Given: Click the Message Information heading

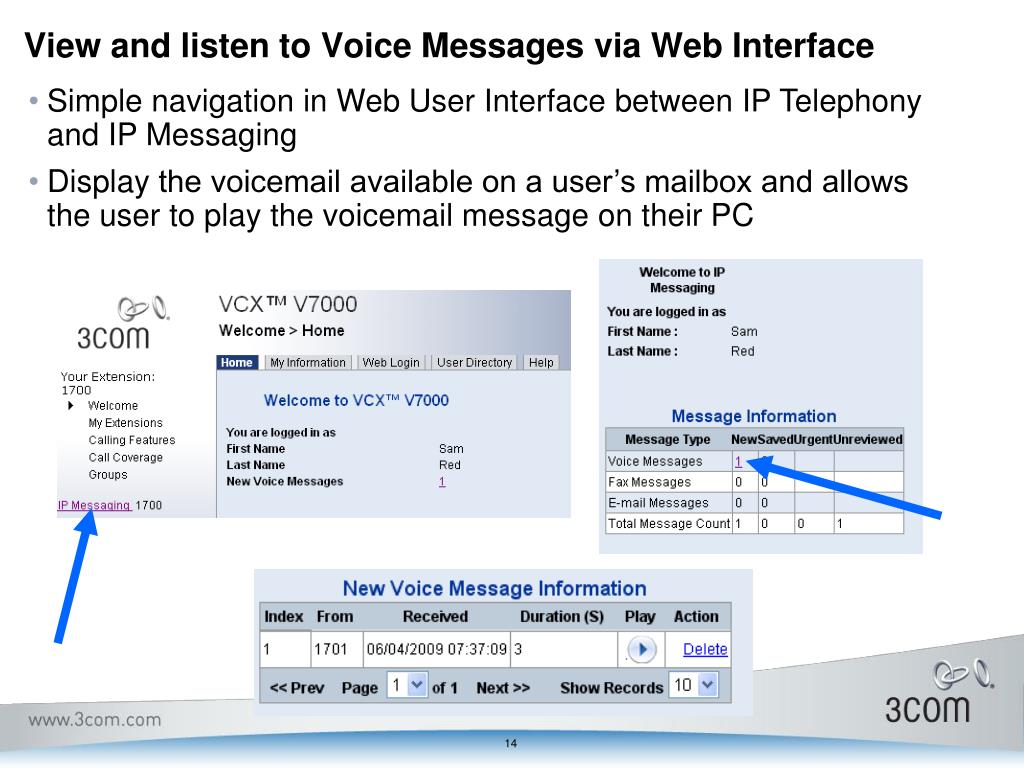Looking at the screenshot, I should click(x=754, y=416).
